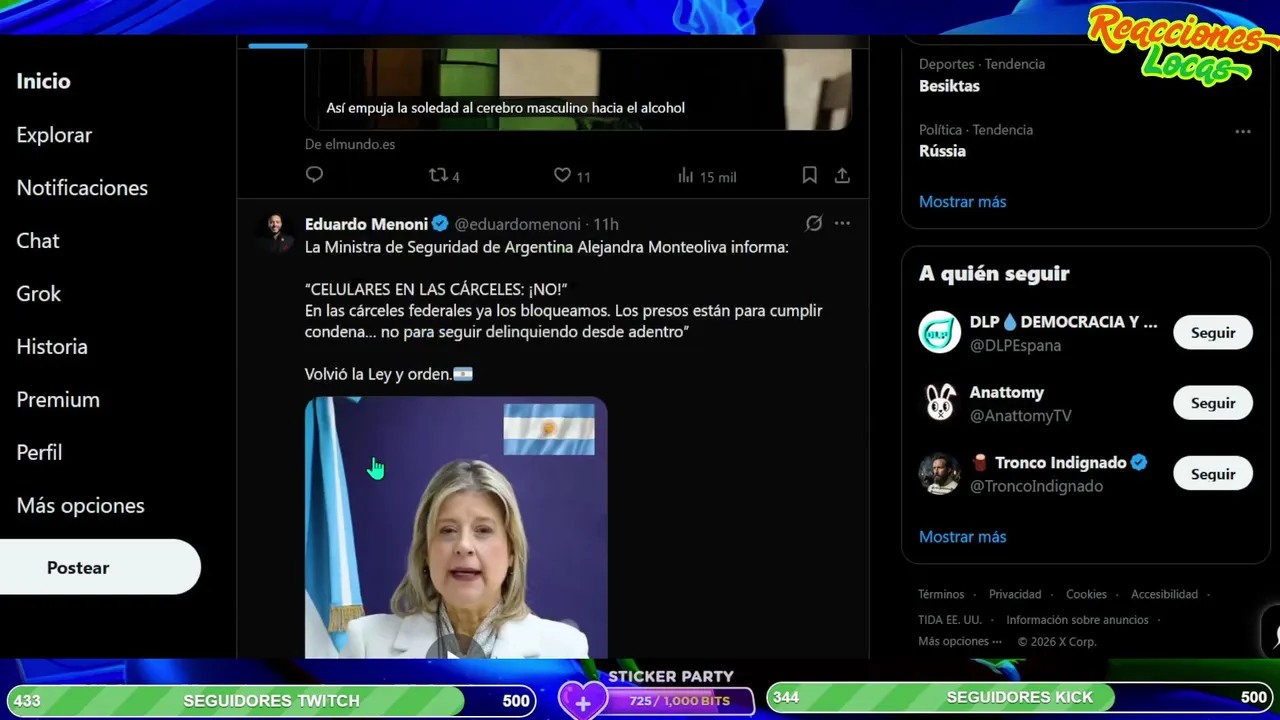Select Premium in the sidebar
Image resolution: width=1280 pixels, height=720 pixels.
[58, 400]
